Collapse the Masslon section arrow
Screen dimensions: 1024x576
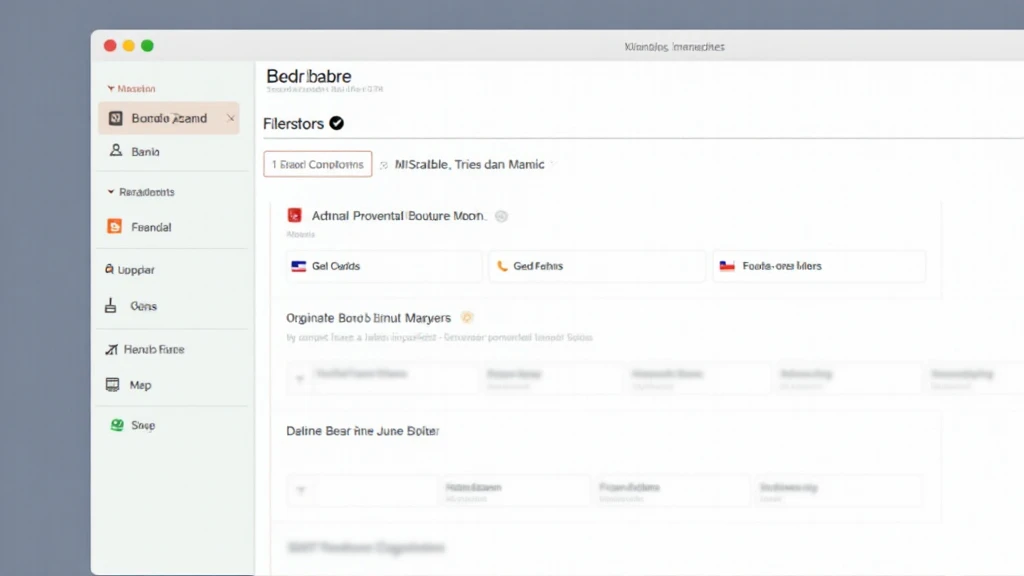110,88
